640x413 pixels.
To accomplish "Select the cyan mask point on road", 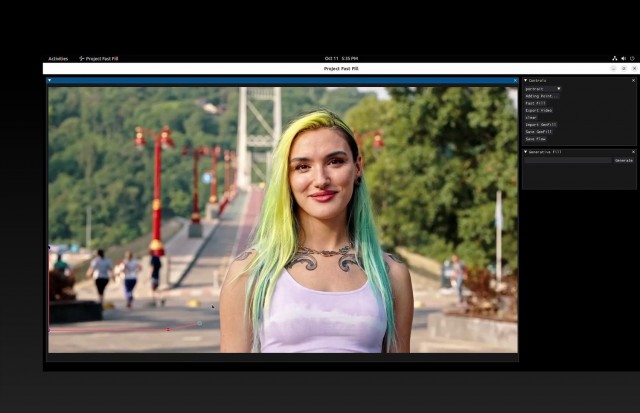I will (200, 323).
